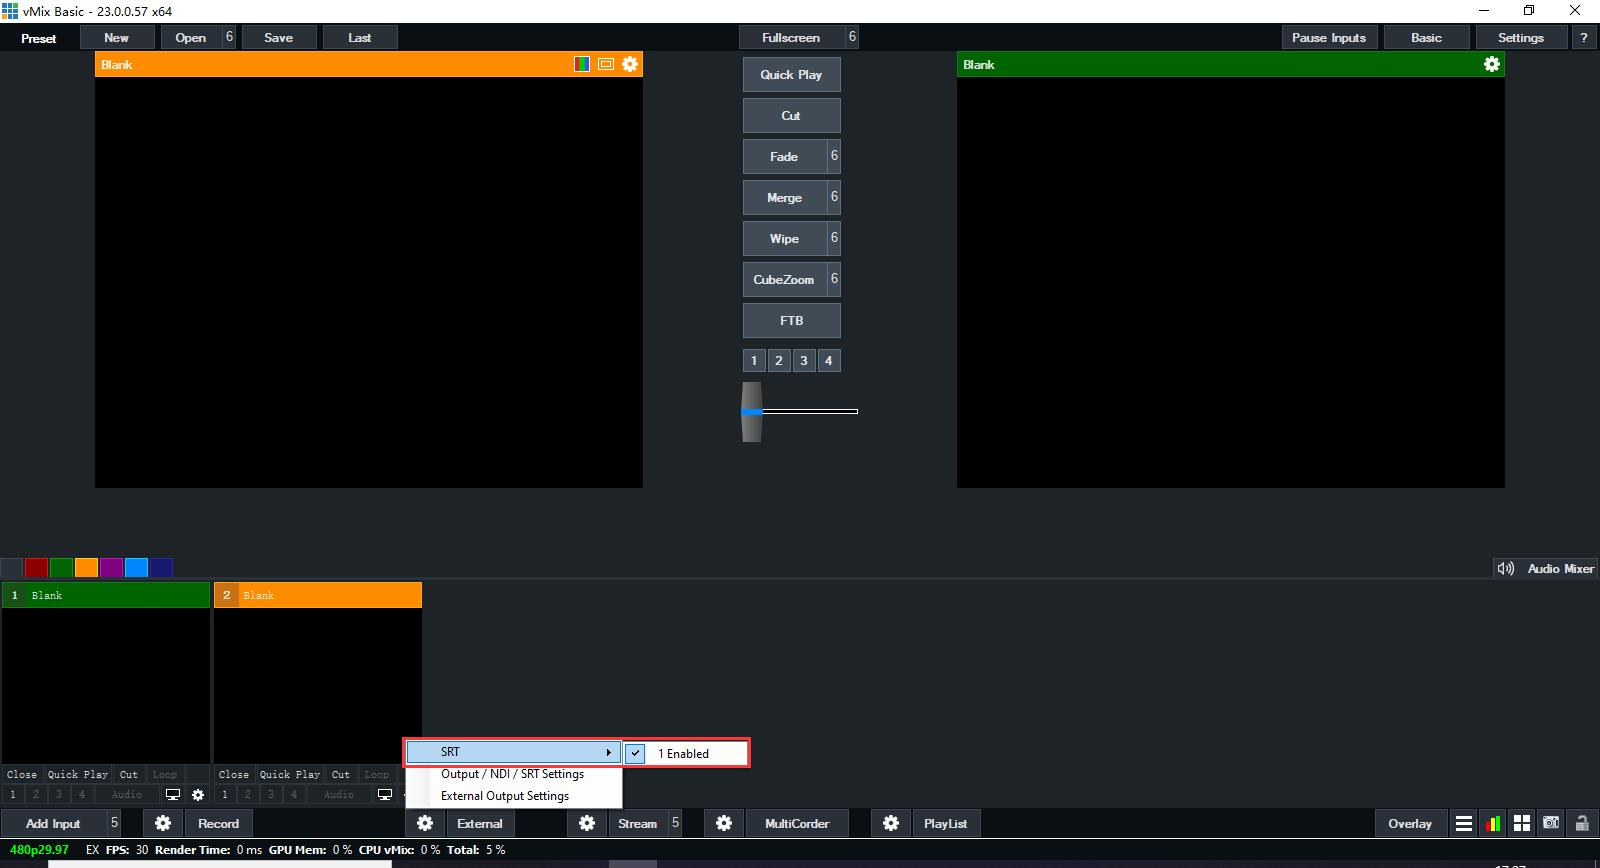Open color correction icon in Preview header
Viewport: 1600px width, 868px height.
582,64
